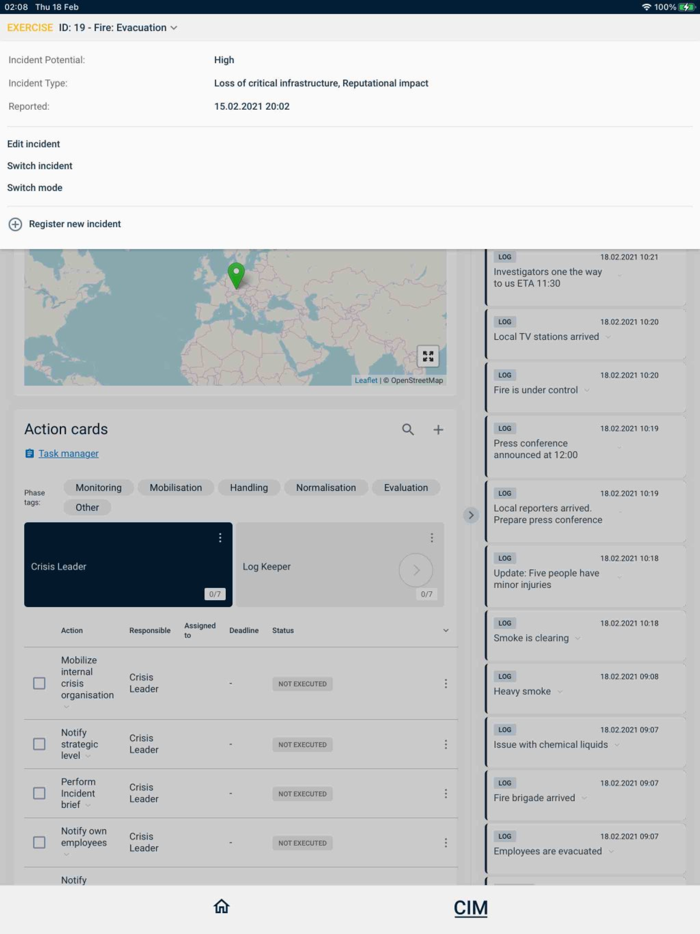Tick Notify own employees checkbox

(39, 842)
